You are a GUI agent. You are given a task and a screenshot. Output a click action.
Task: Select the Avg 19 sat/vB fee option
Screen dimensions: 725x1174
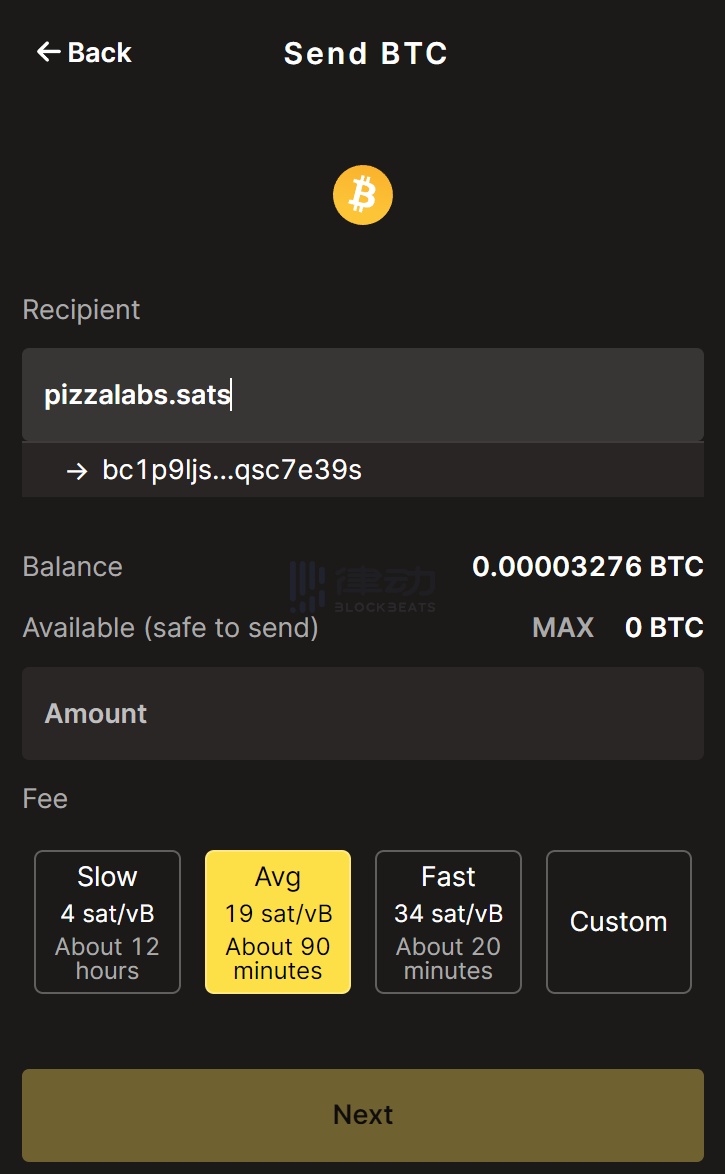pos(278,921)
